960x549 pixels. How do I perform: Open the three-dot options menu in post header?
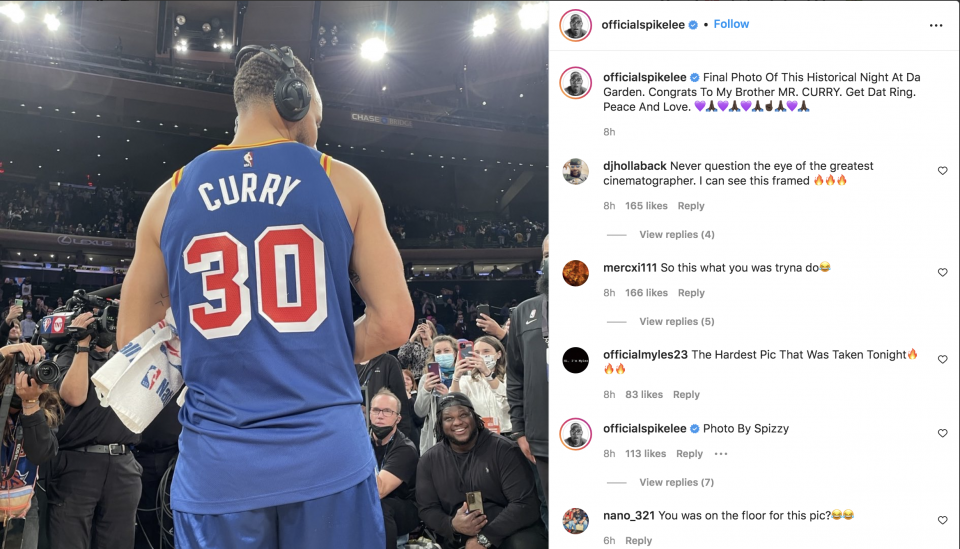point(936,25)
